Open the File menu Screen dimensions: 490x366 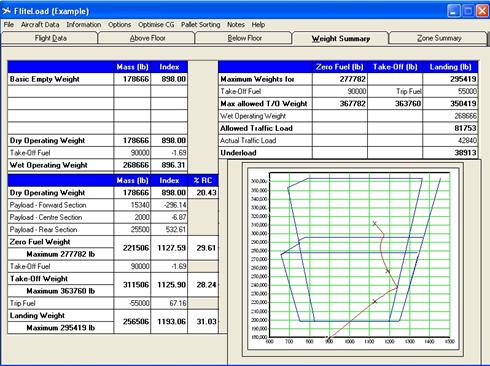coord(9,25)
